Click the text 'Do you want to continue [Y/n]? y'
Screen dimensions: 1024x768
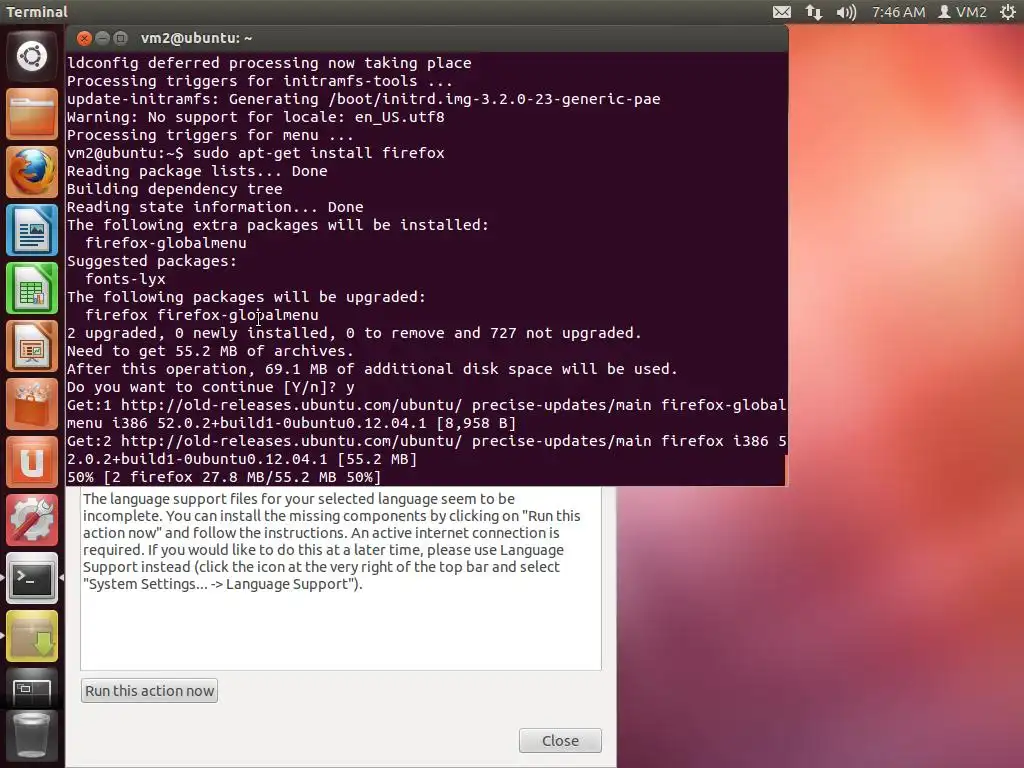[211, 387]
